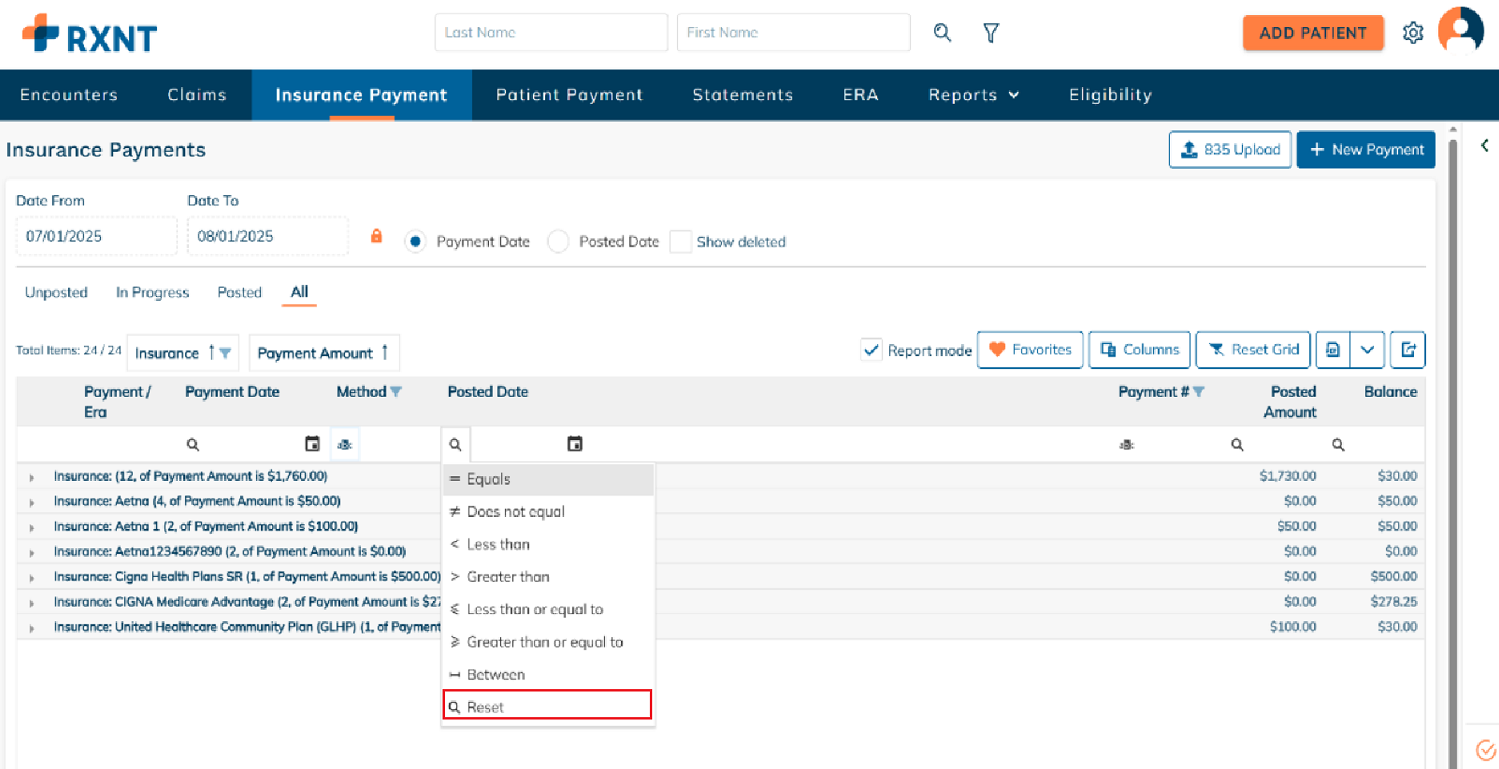Expand the Insurance: Aetna 1 group row
Image resolution: width=1499 pixels, height=769 pixels.
[x=31, y=527]
